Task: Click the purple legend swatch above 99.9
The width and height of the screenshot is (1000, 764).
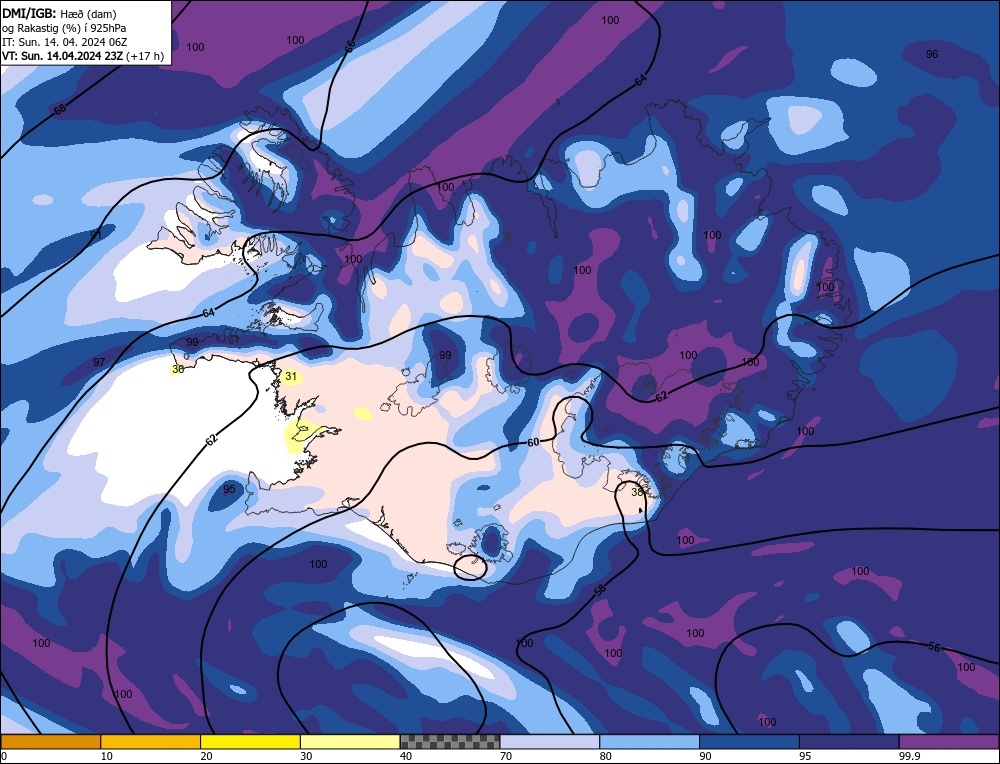Action: tap(949, 742)
